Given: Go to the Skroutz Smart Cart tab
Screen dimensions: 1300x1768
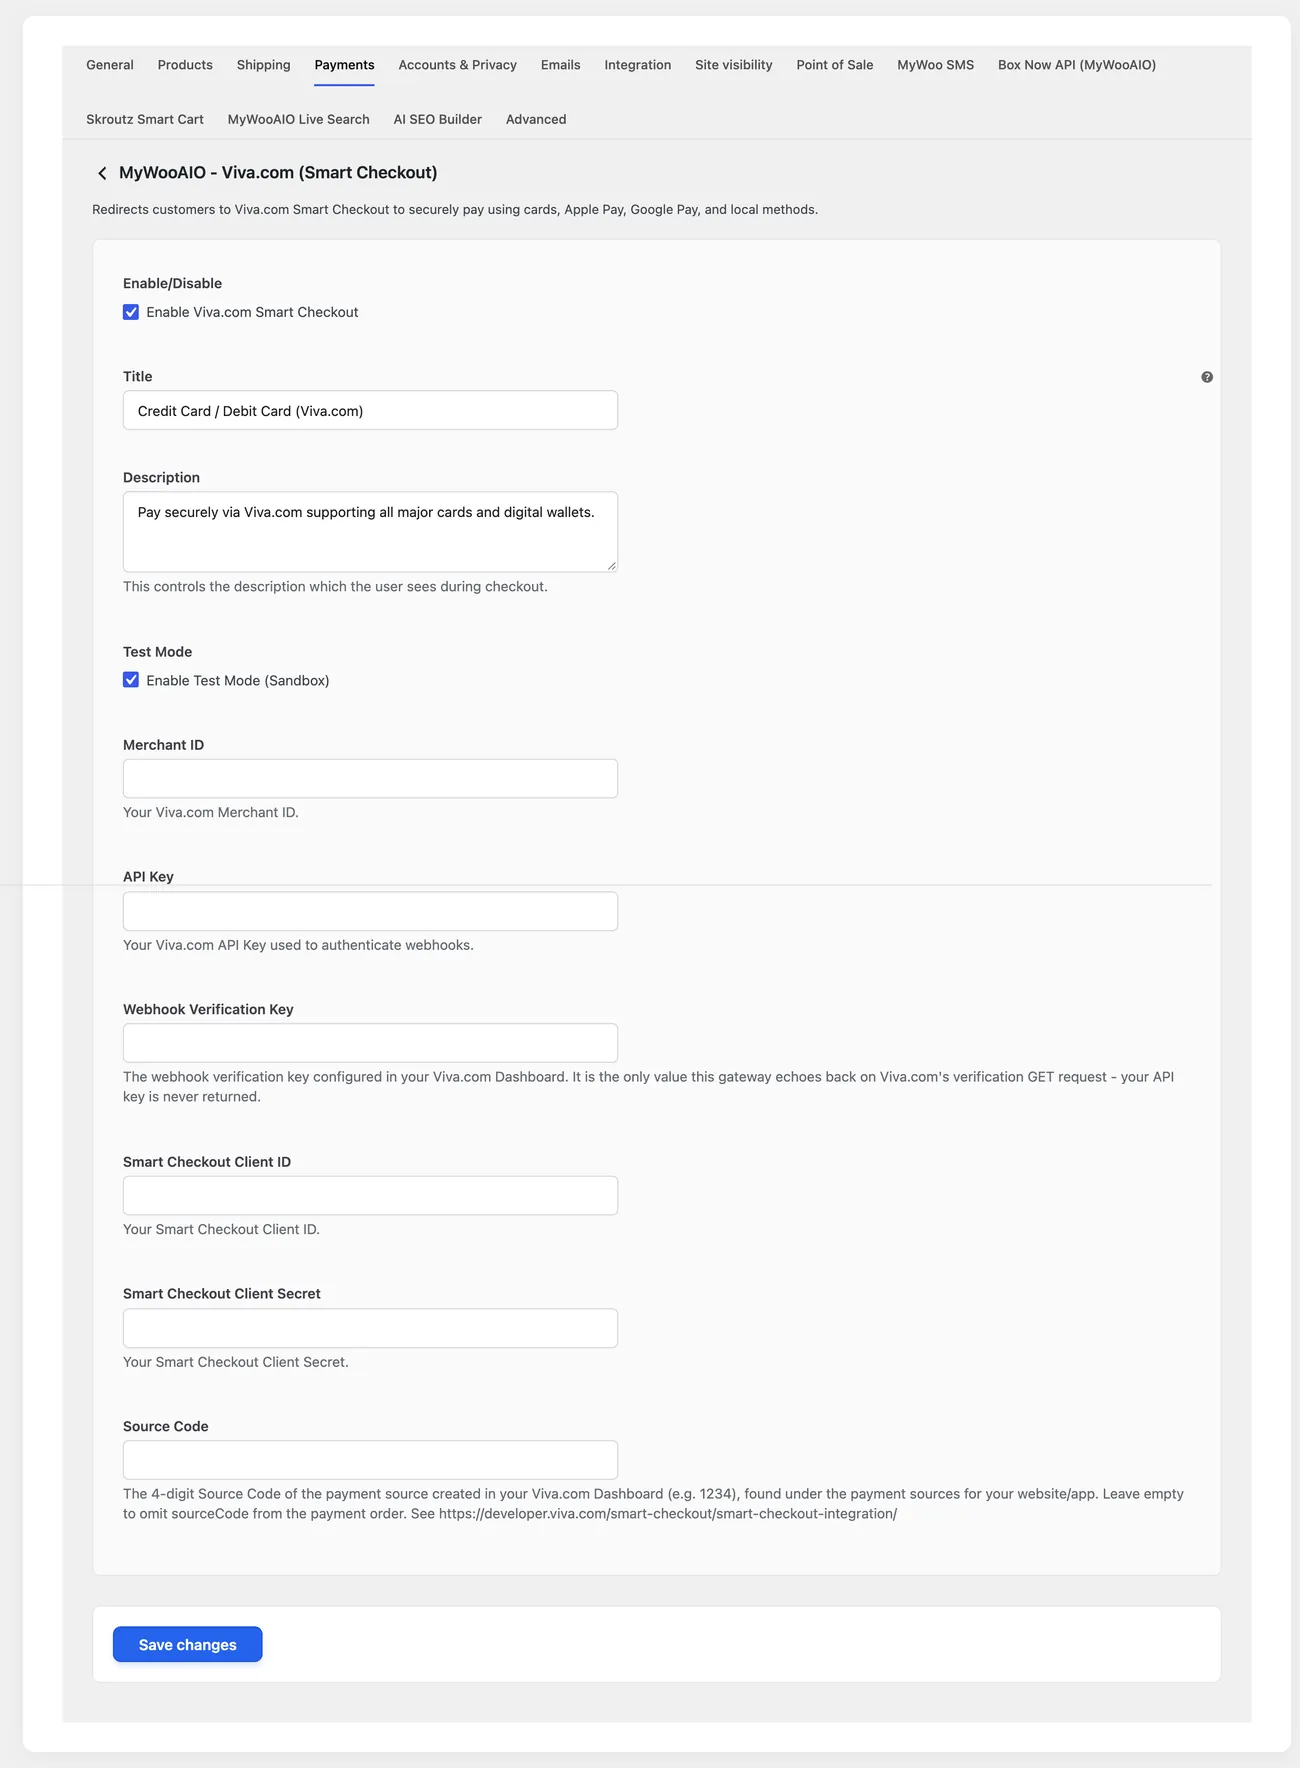Looking at the screenshot, I should tap(145, 119).
